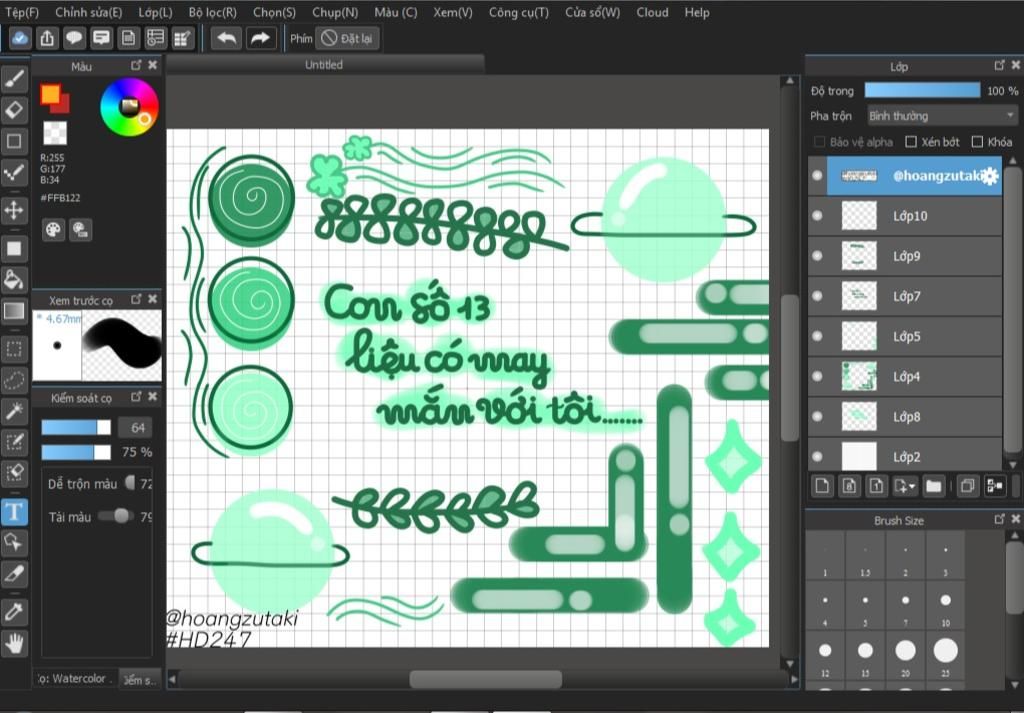Add a new 1-bit layer
This screenshot has height=713, width=1024.
point(876,486)
